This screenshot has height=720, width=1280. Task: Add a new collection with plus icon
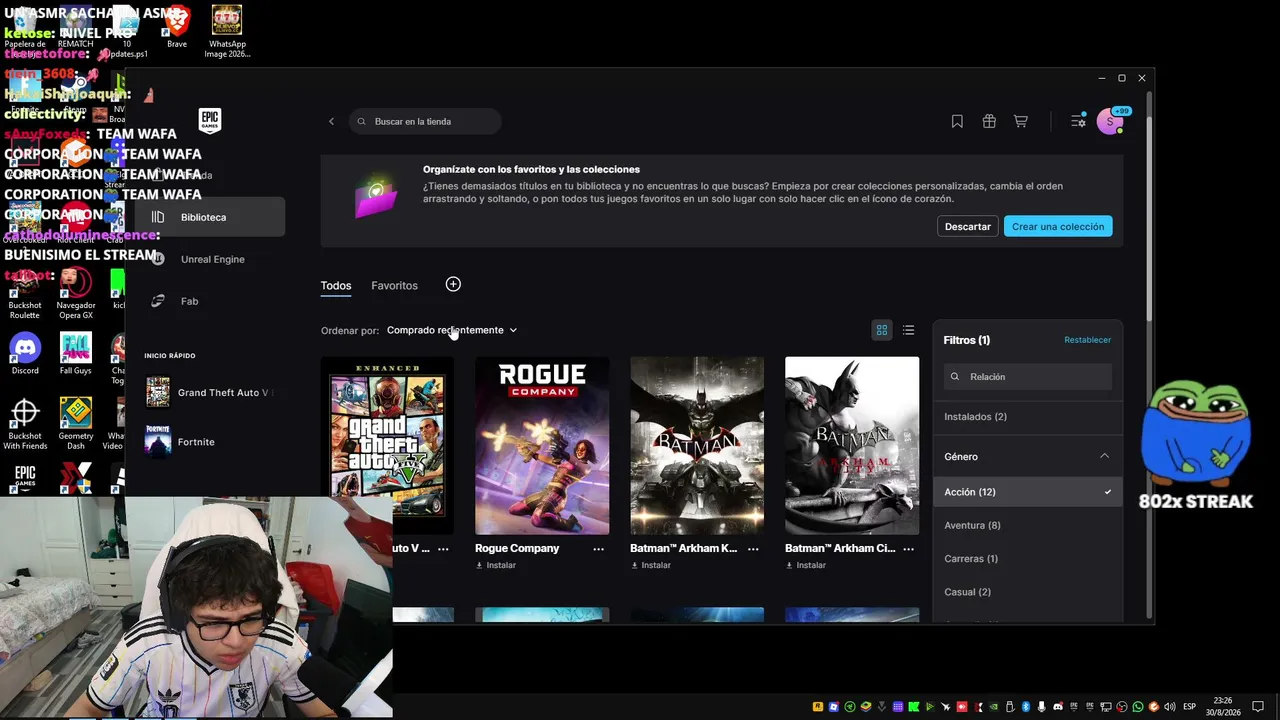click(x=453, y=285)
